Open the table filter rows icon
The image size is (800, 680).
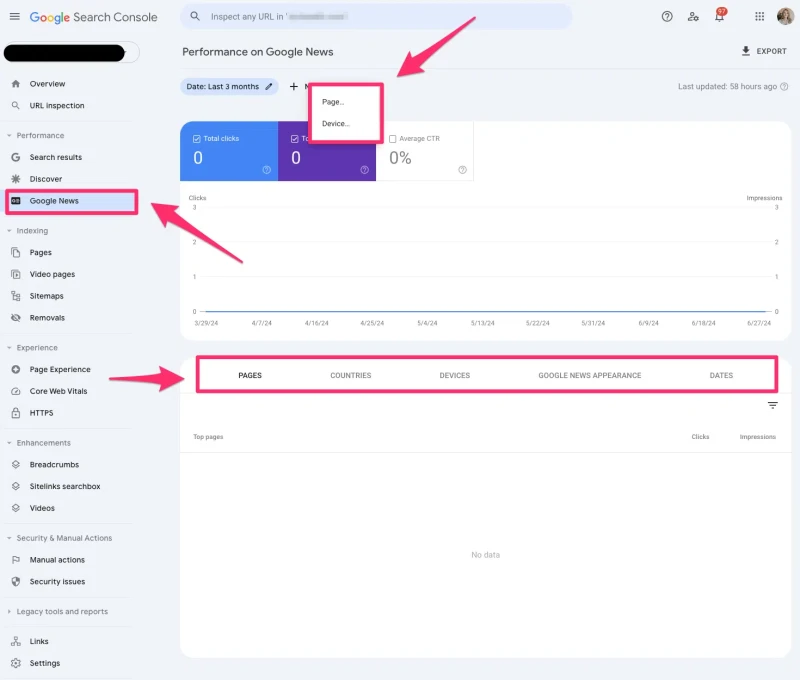tap(772, 405)
